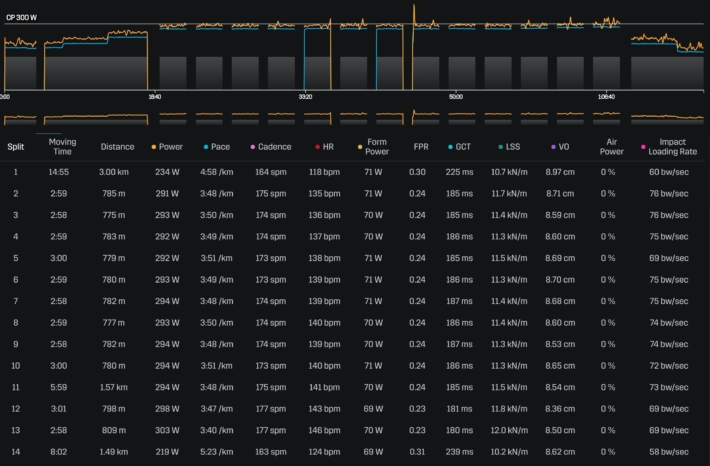The image size is (710, 466).
Task: Click the 50:00 time axis marker
Action: point(455,97)
